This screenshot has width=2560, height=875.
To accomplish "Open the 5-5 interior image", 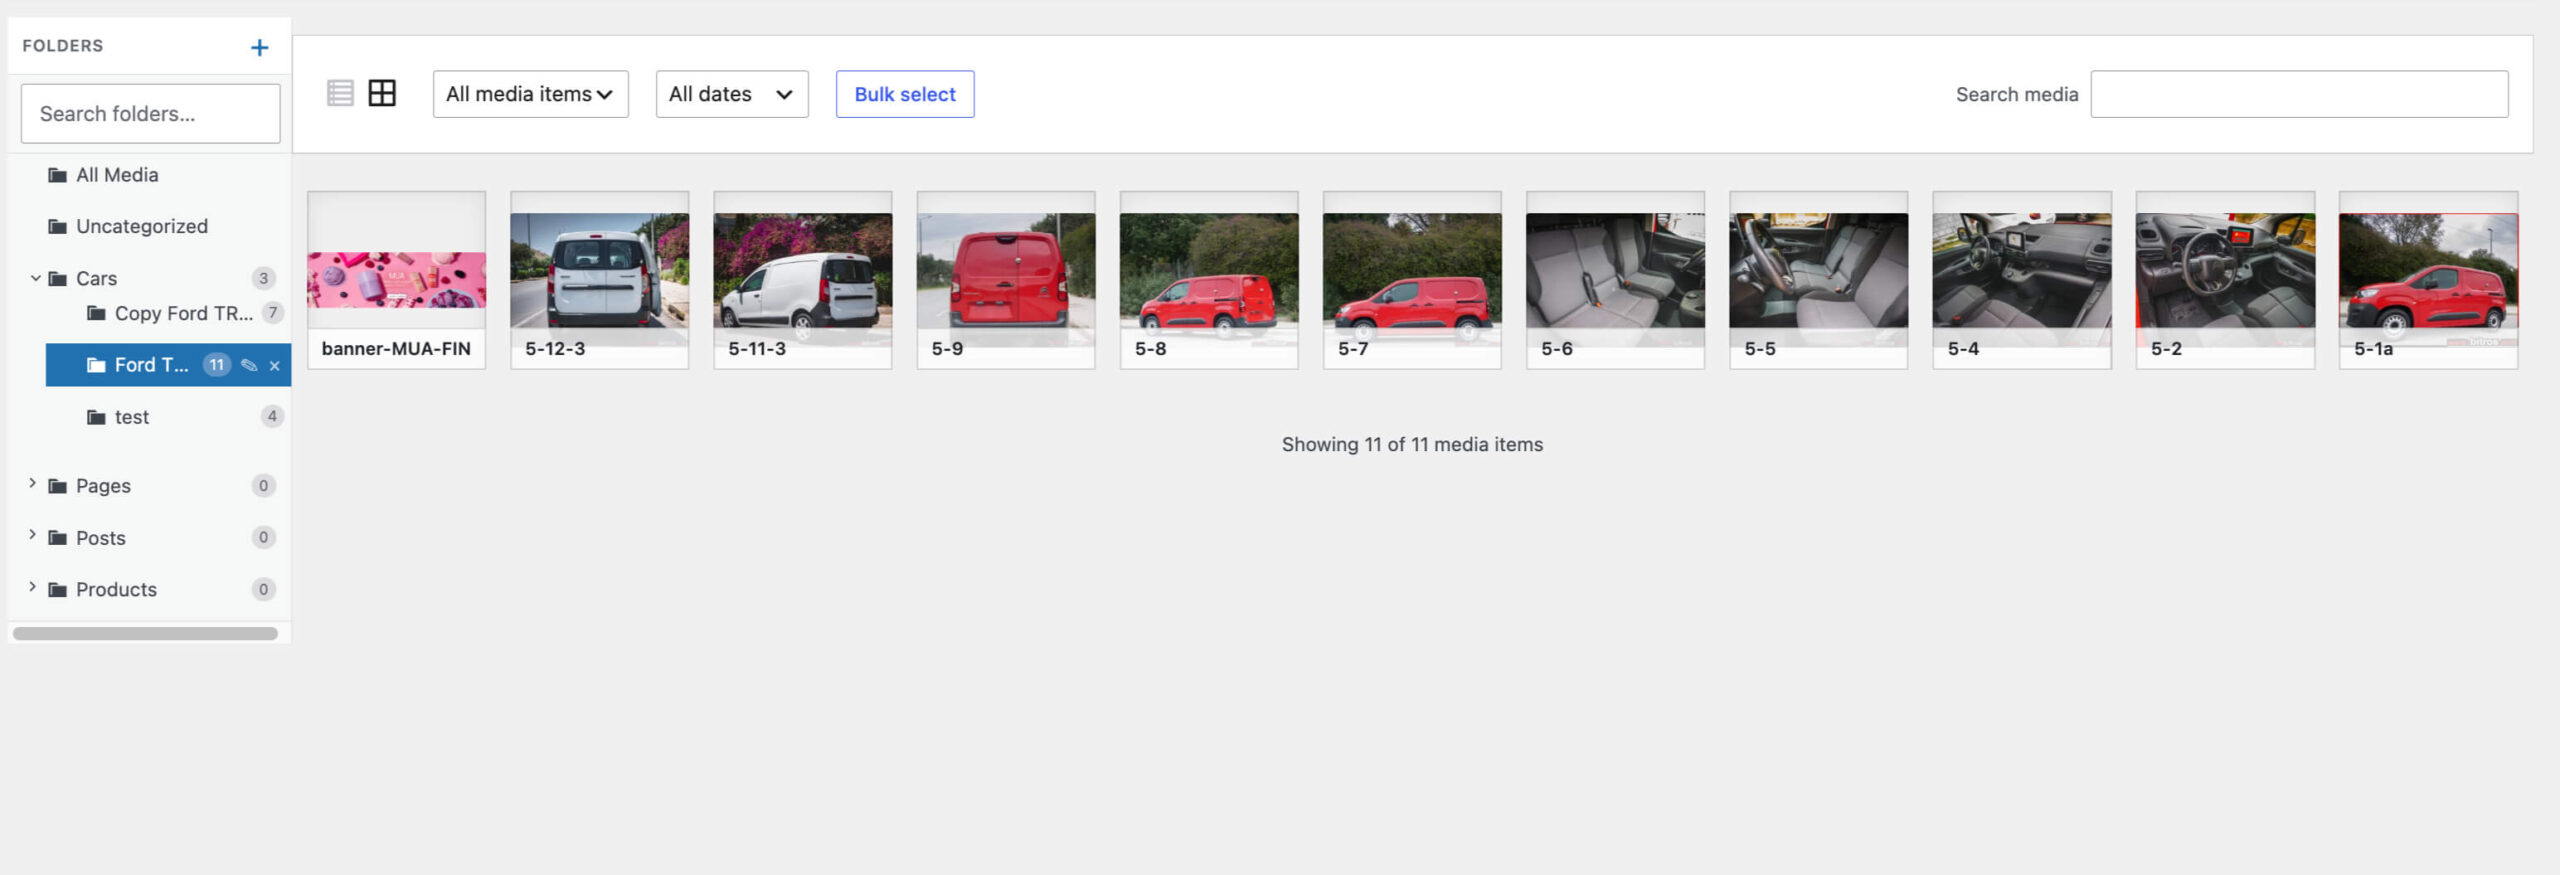I will pos(1818,280).
